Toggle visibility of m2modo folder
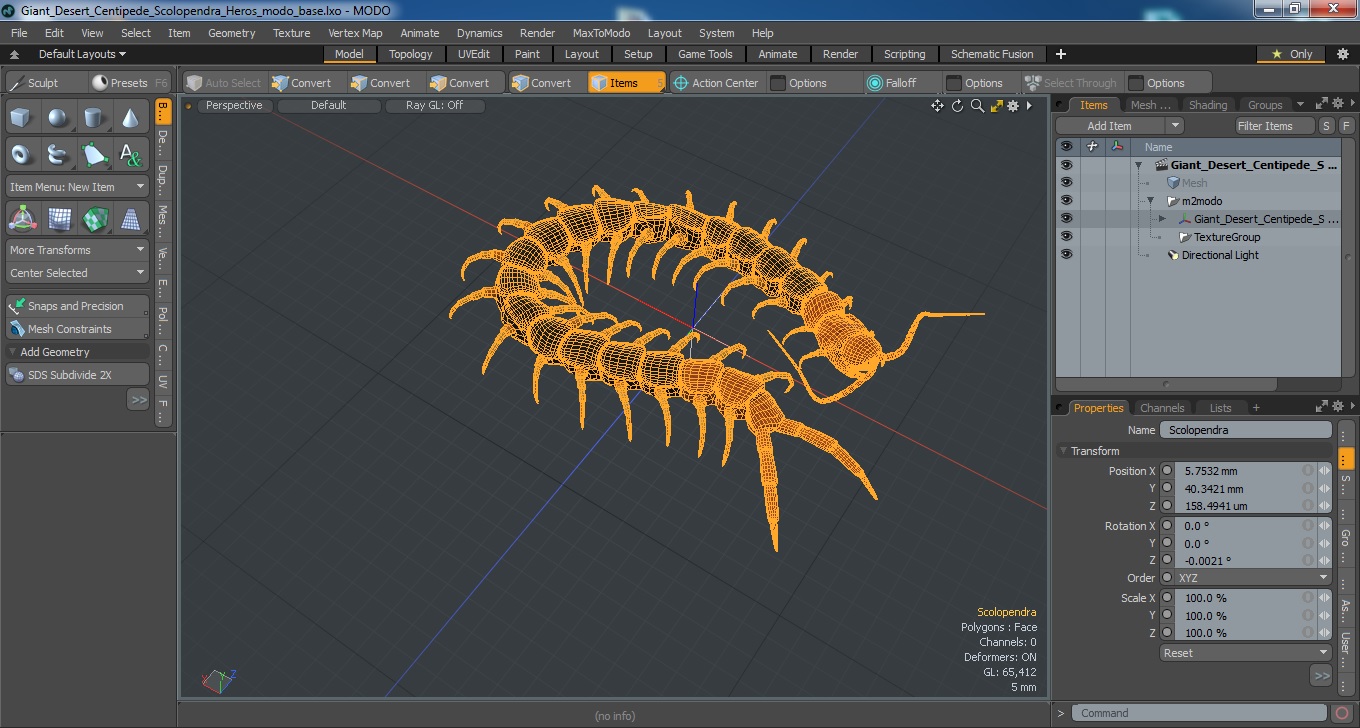1360x728 pixels. click(1066, 201)
